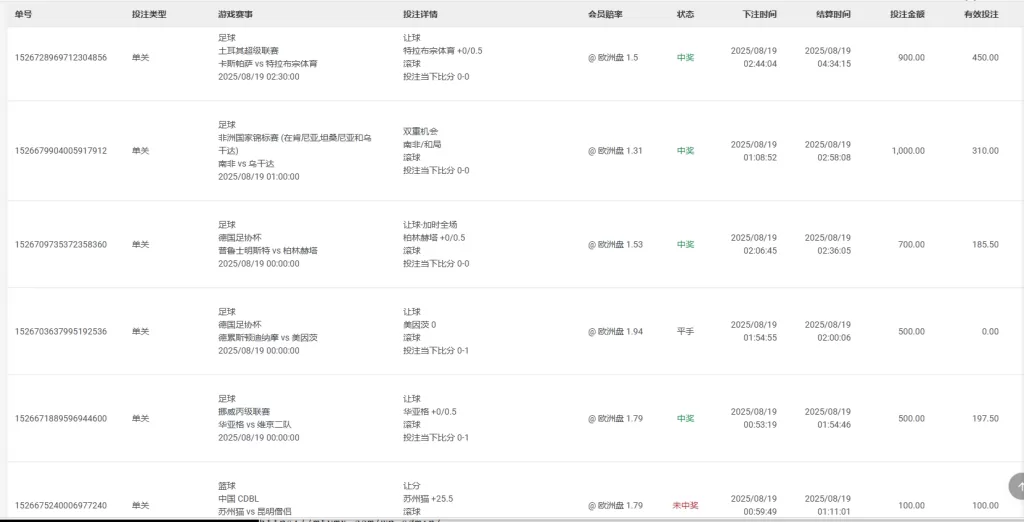Click match 普鲁士明斯特 vs 柏林赫塔
Screen dimensions: 1024x522
(x=268, y=251)
